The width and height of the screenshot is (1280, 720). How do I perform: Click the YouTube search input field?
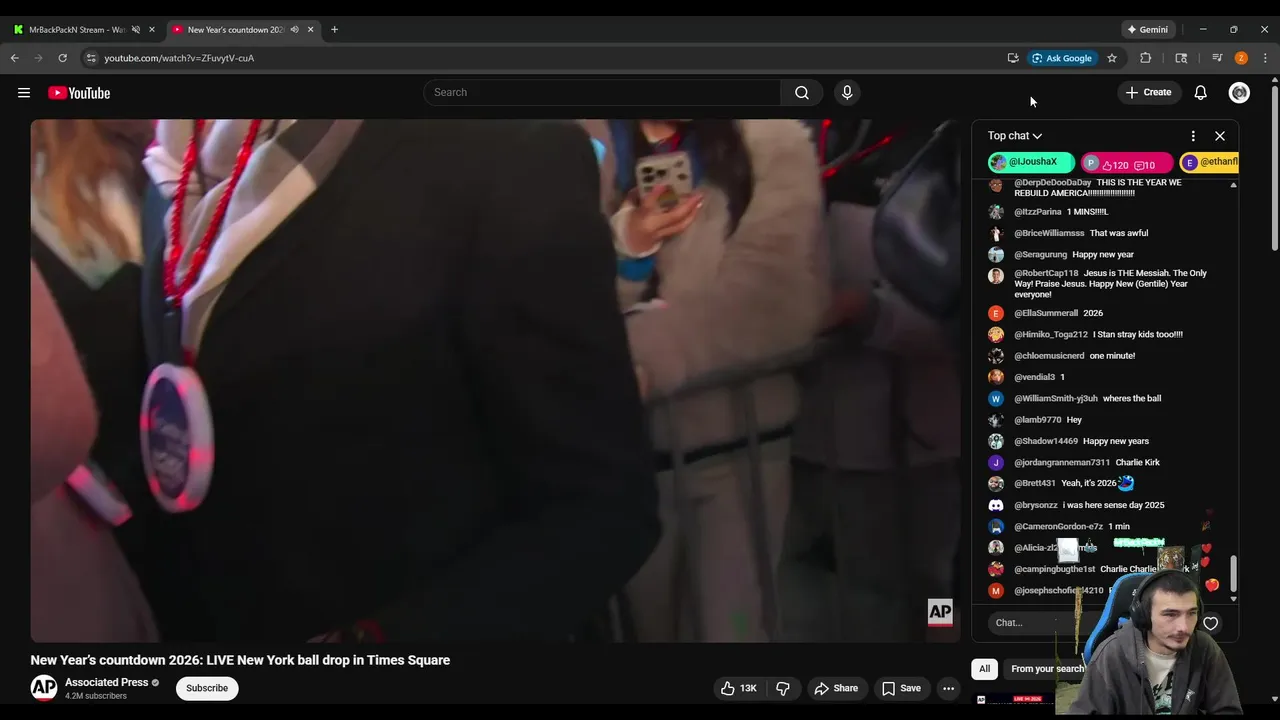coord(602,93)
